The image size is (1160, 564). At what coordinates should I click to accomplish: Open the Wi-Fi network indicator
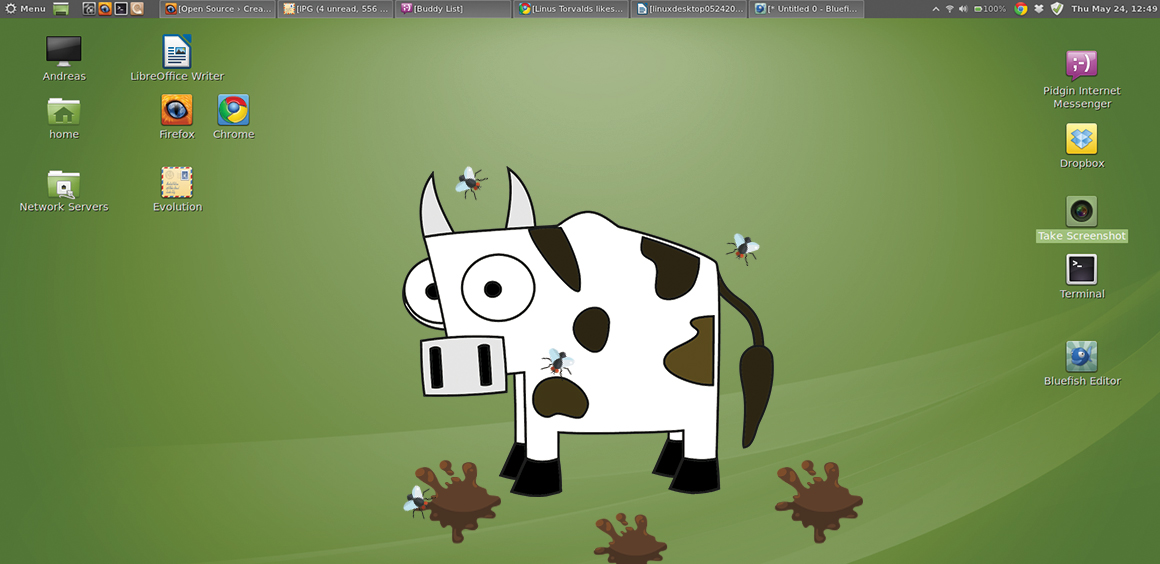(949, 9)
